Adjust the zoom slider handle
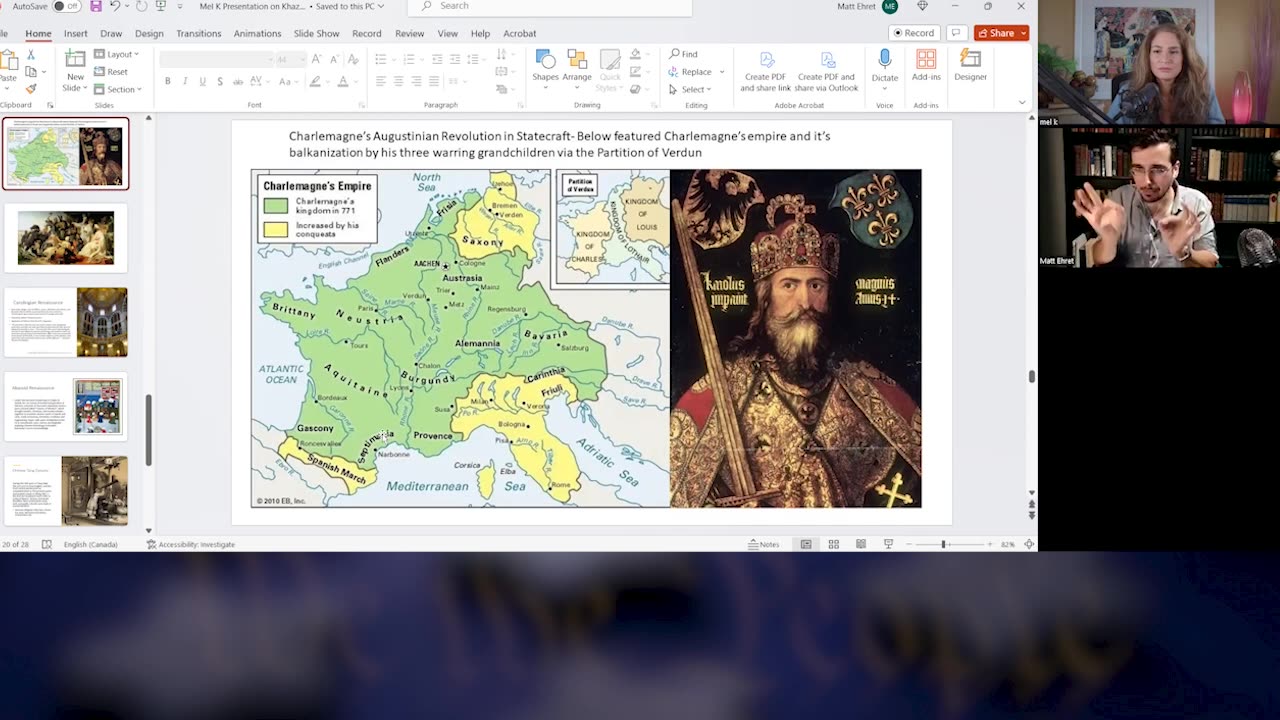Viewport: 1280px width, 720px height. click(943, 544)
